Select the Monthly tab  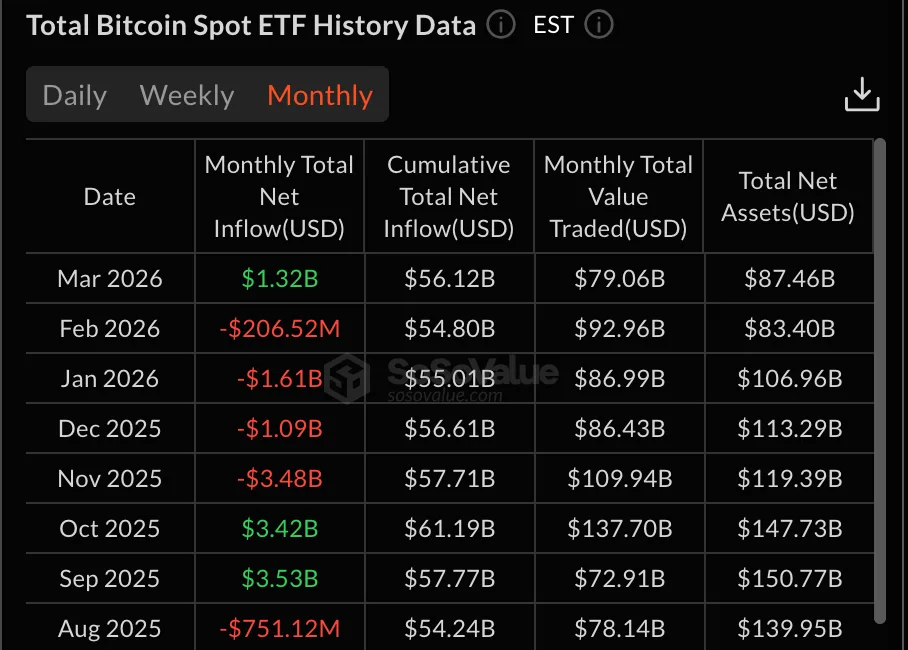coord(319,95)
